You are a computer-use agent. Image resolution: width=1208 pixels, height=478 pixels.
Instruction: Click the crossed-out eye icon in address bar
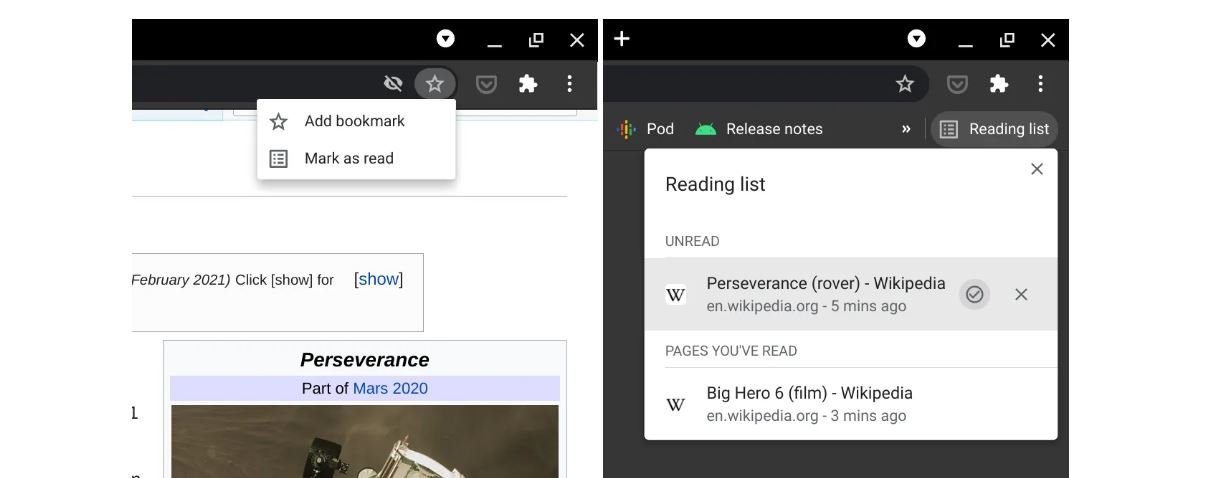point(393,84)
